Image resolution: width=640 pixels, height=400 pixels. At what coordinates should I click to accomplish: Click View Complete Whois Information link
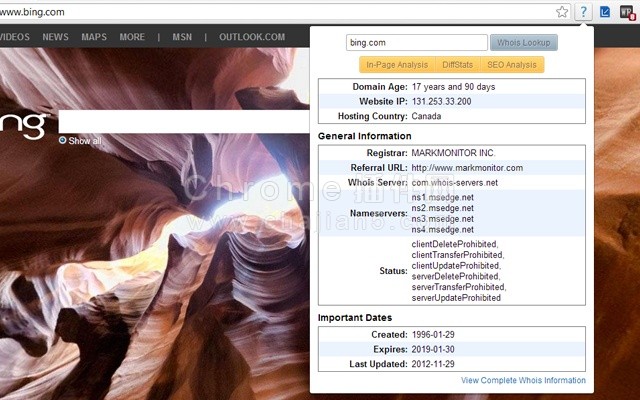[x=523, y=380]
